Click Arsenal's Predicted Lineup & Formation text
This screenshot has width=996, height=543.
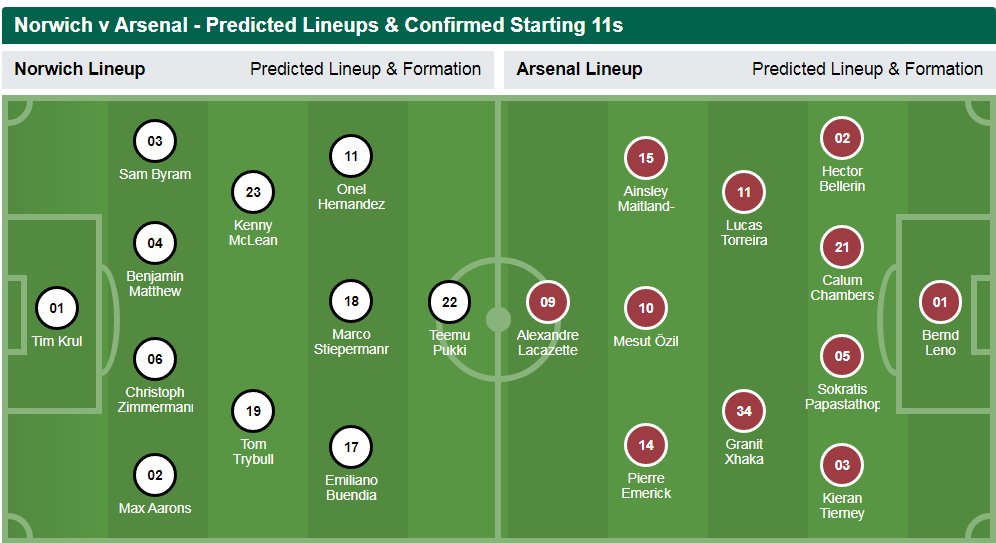coord(868,69)
